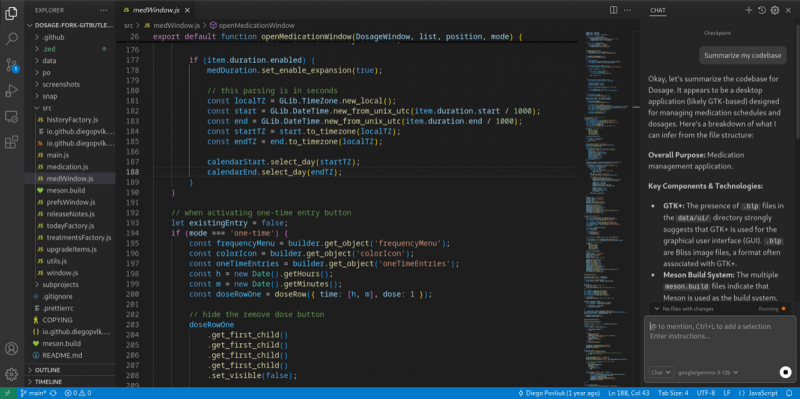Stop the running chat response
This screenshot has height=399, width=800.
tap(785, 372)
